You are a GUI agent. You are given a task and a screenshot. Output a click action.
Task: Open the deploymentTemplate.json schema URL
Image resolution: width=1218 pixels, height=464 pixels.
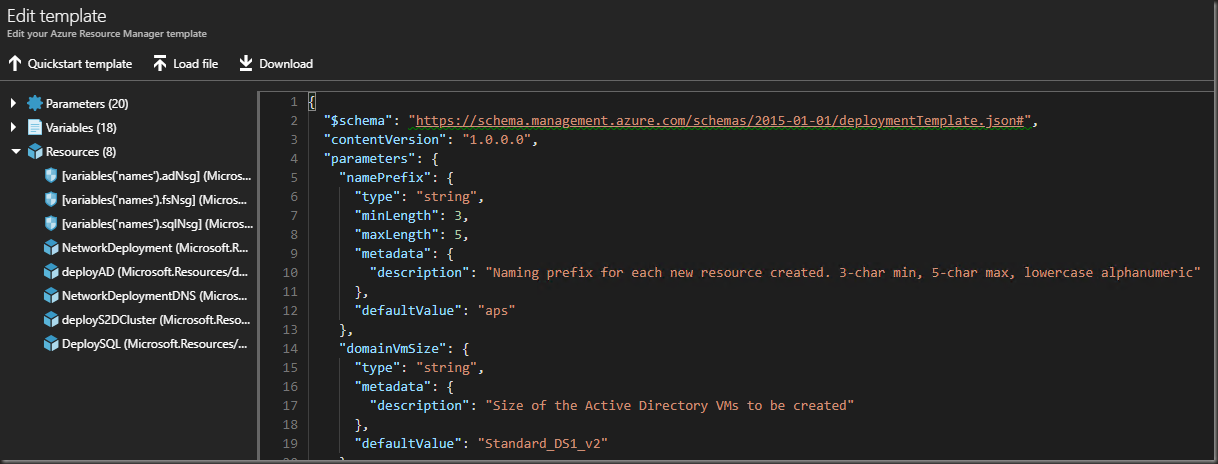(x=722, y=121)
